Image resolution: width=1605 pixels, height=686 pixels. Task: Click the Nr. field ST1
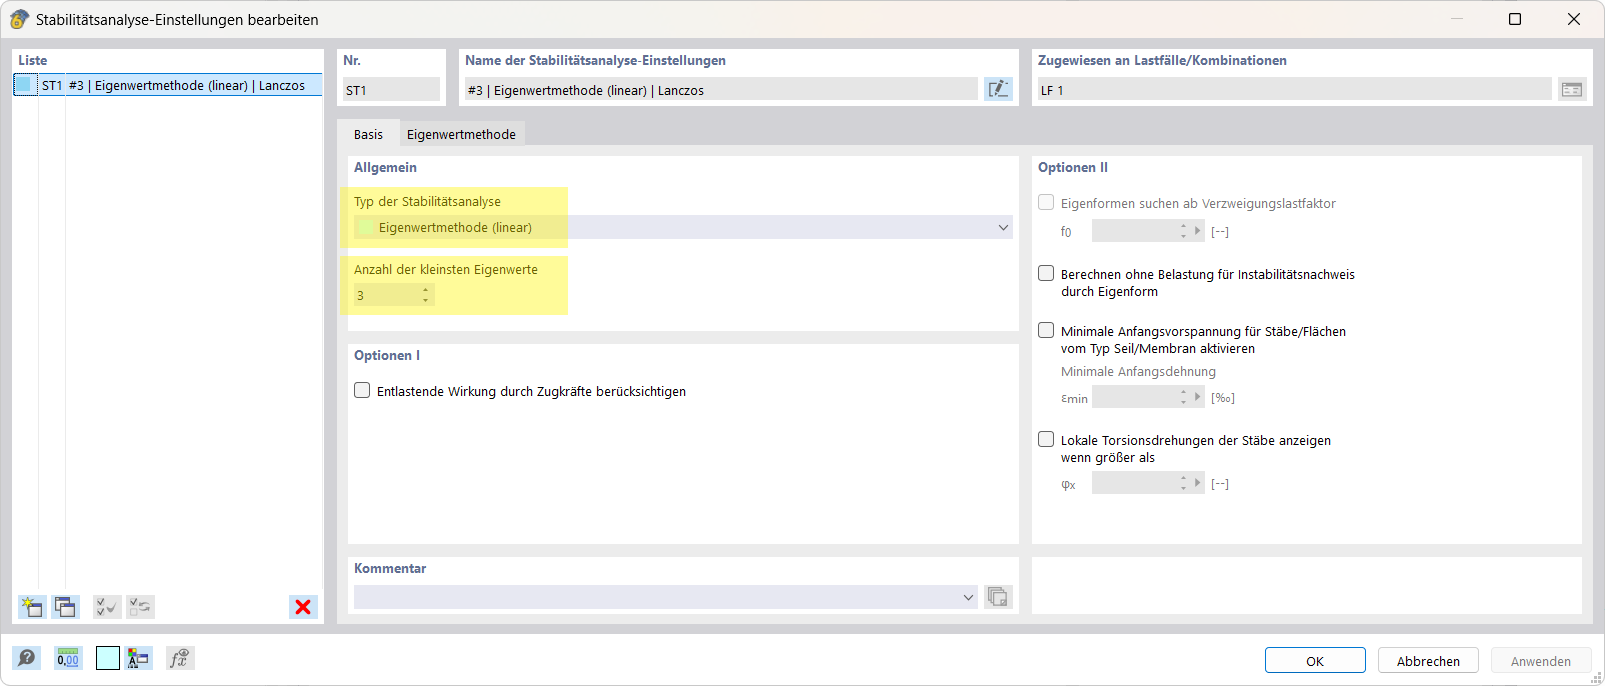point(391,90)
